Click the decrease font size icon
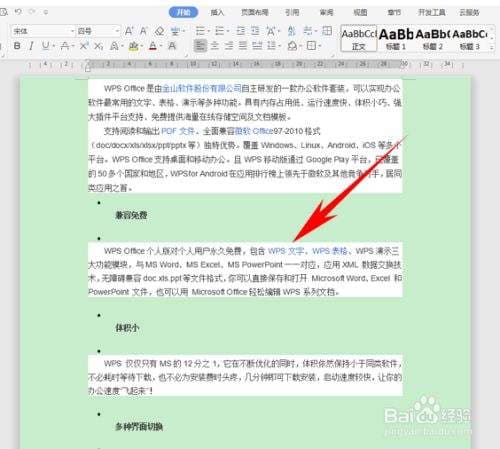The image size is (500, 449). (143, 31)
